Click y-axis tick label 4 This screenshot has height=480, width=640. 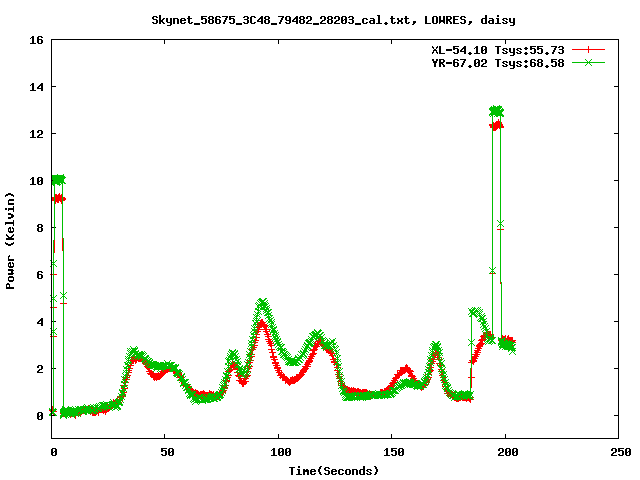pos(40,322)
